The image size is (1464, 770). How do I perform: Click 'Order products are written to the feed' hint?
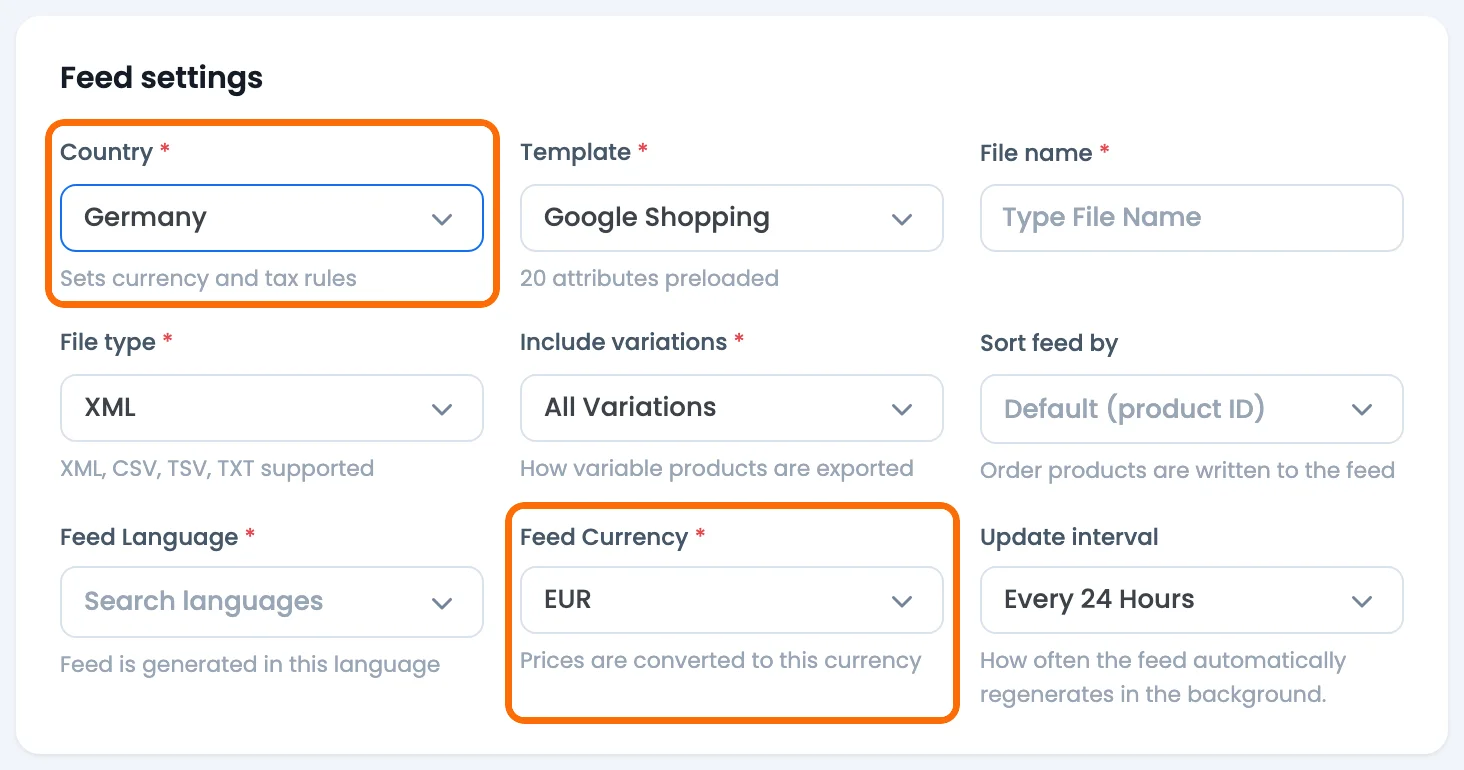click(x=1187, y=470)
